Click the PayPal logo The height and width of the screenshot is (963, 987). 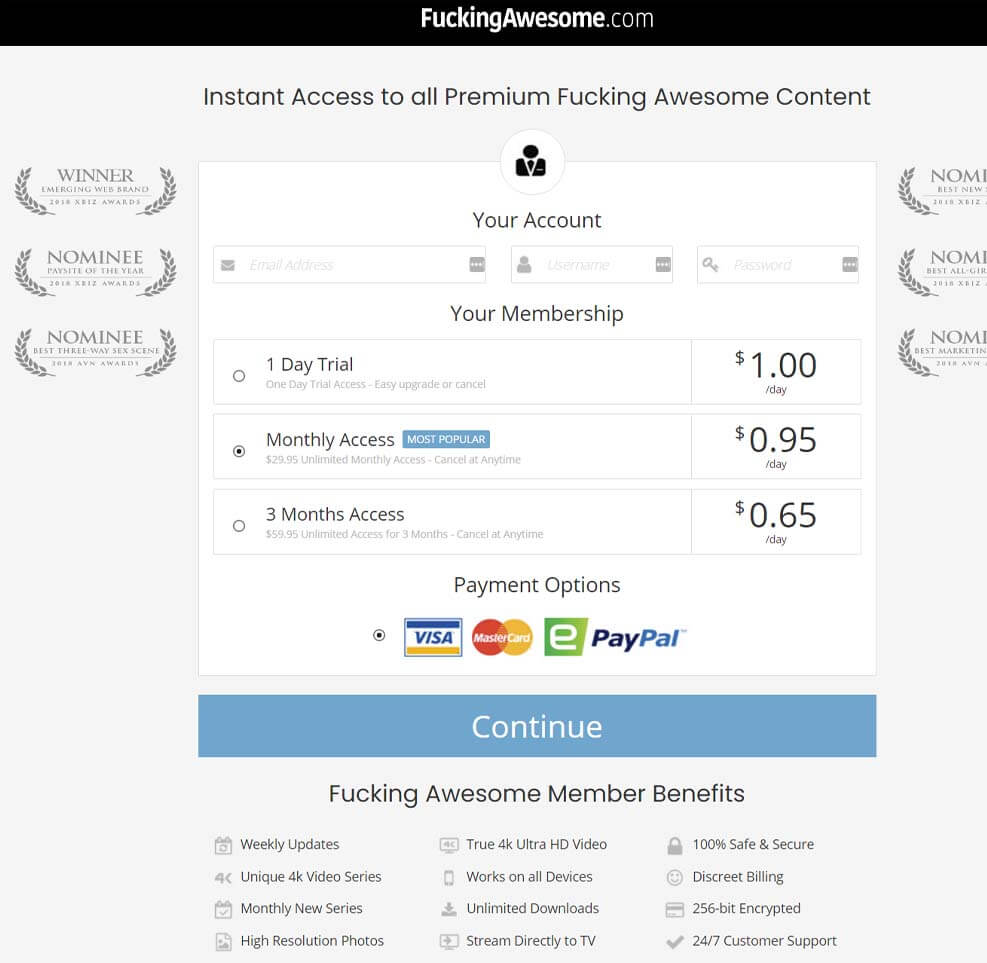click(638, 638)
